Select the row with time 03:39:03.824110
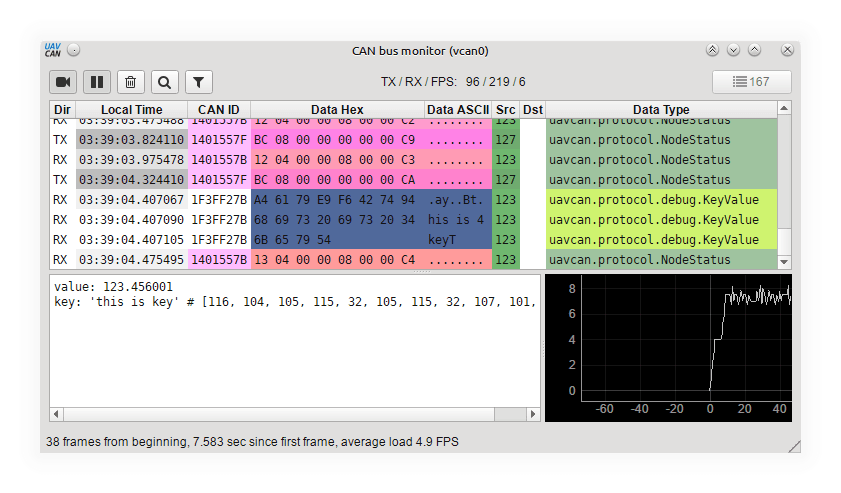Screen dimensions: 841x493 414,140
